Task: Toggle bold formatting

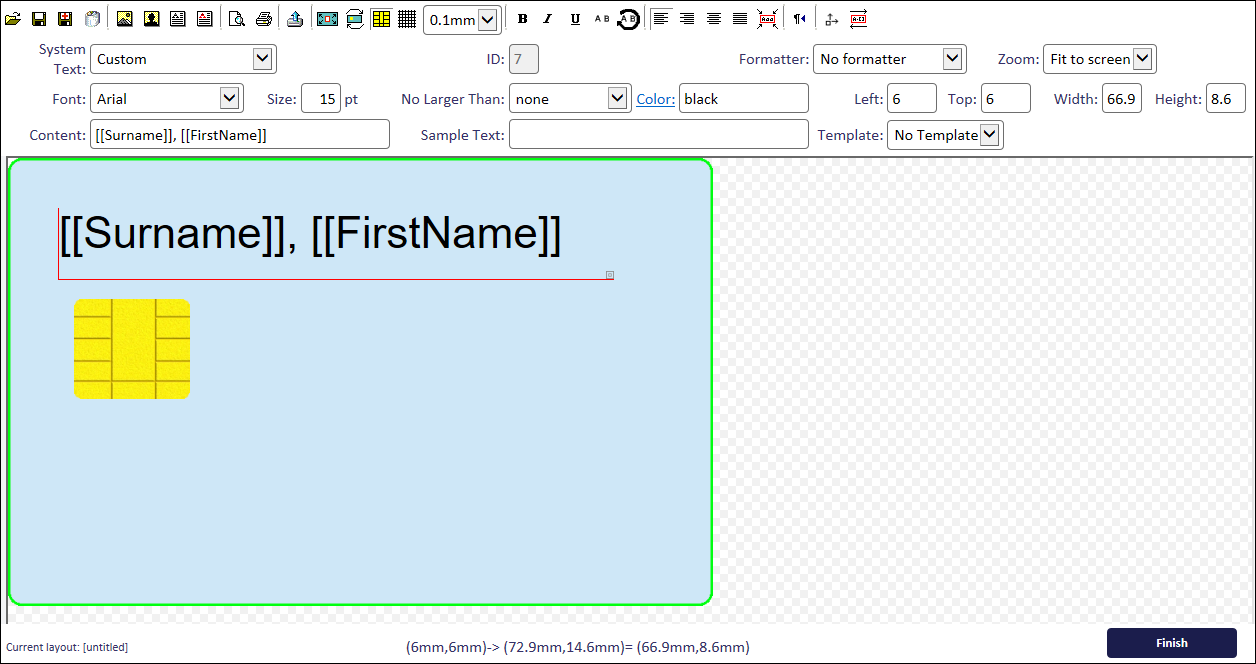Action: click(522, 18)
